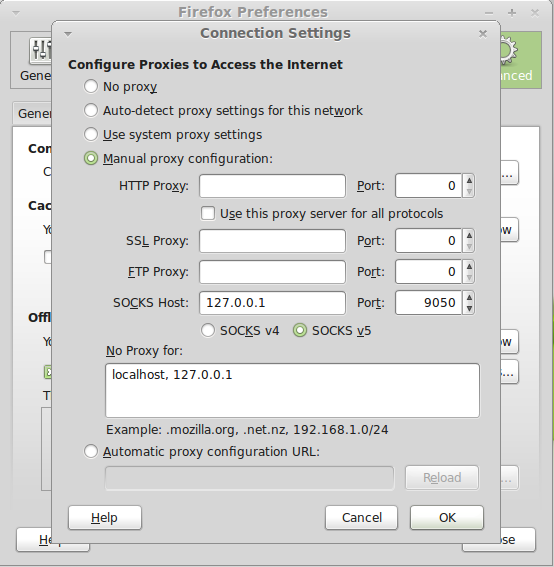Increase SSL Proxy port with up arrow

[469, 235]
